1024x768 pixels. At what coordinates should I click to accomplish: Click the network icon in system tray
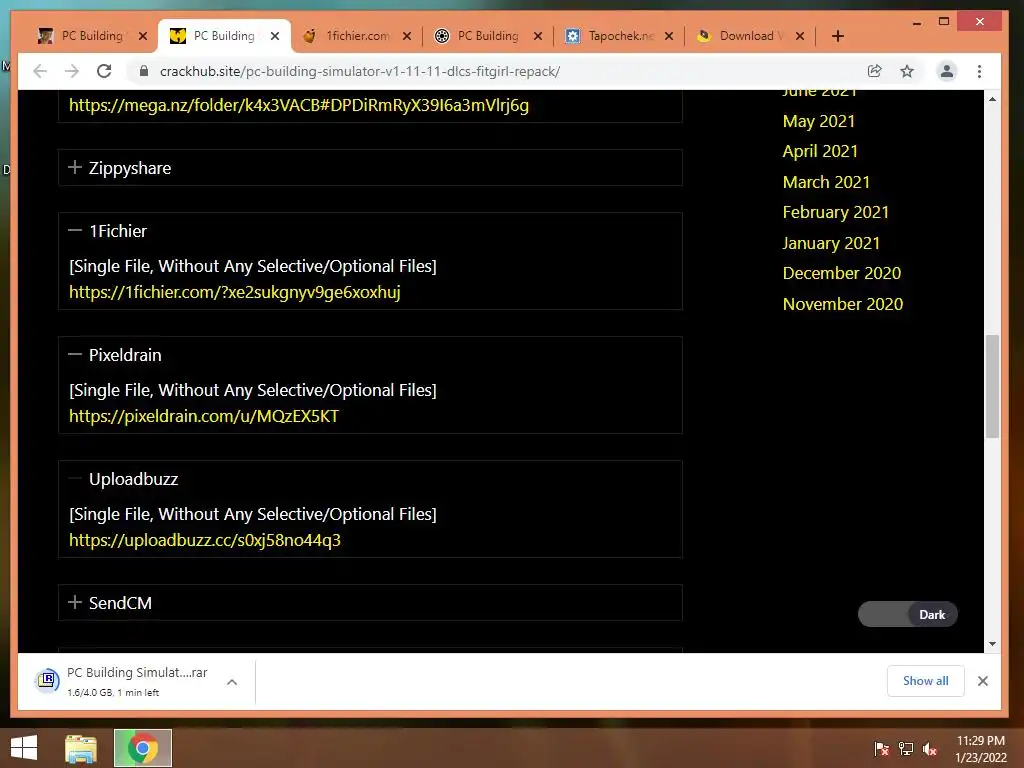pos(906,748)
